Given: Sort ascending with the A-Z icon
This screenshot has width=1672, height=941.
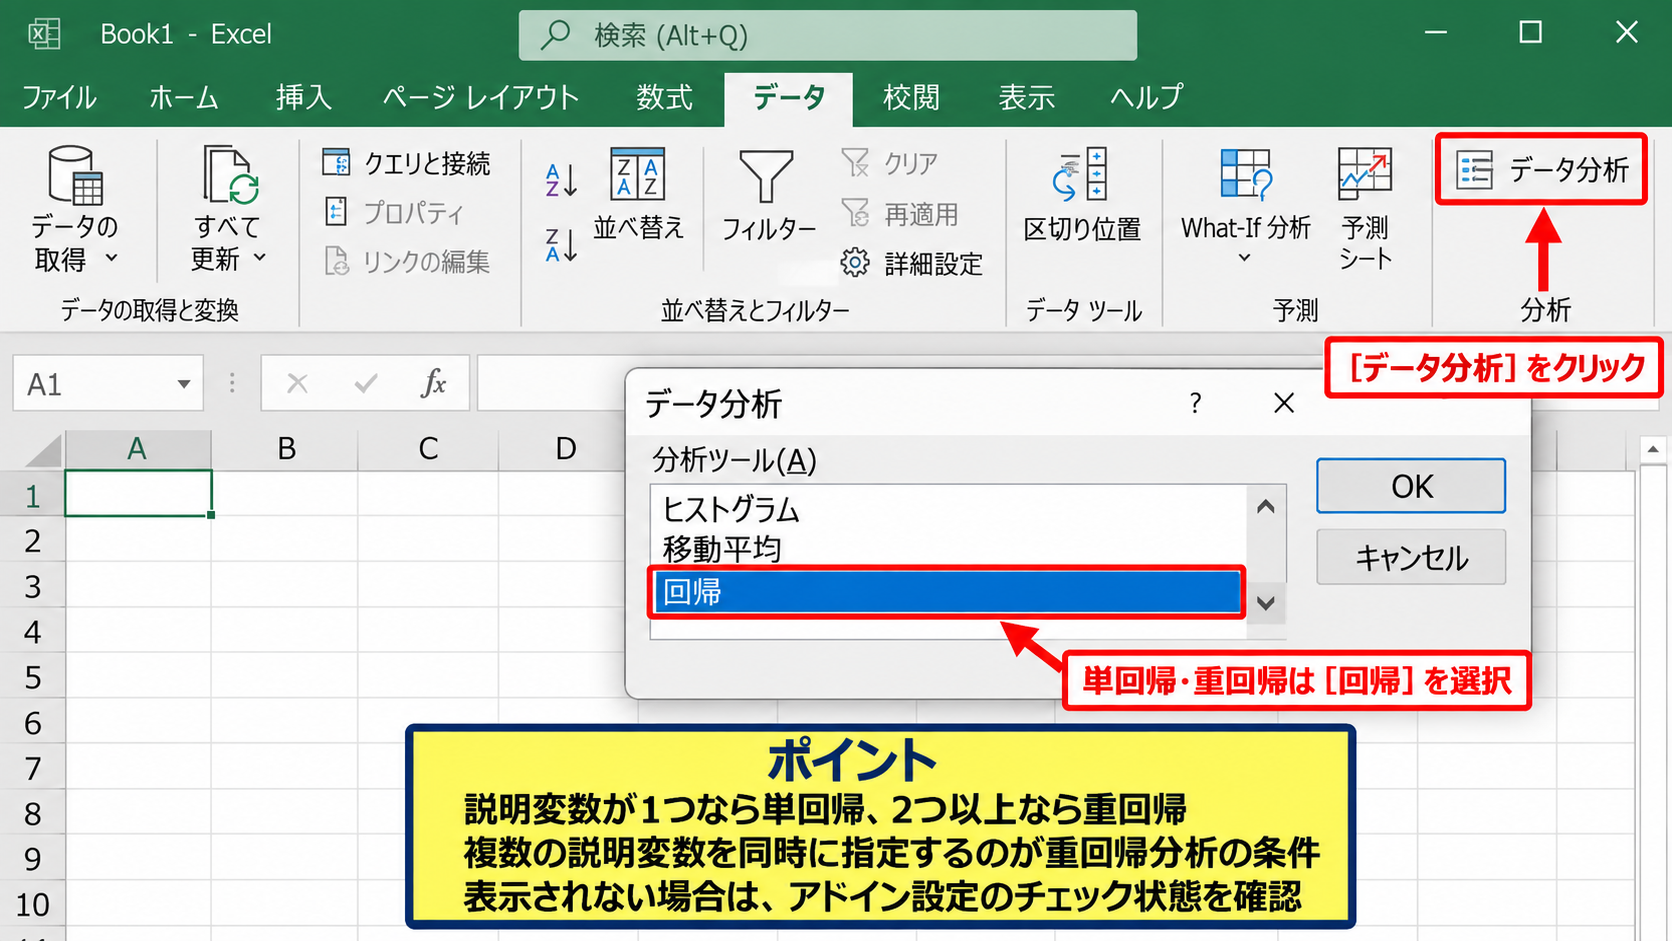Looking at the screenshot, I should (561, 180).
